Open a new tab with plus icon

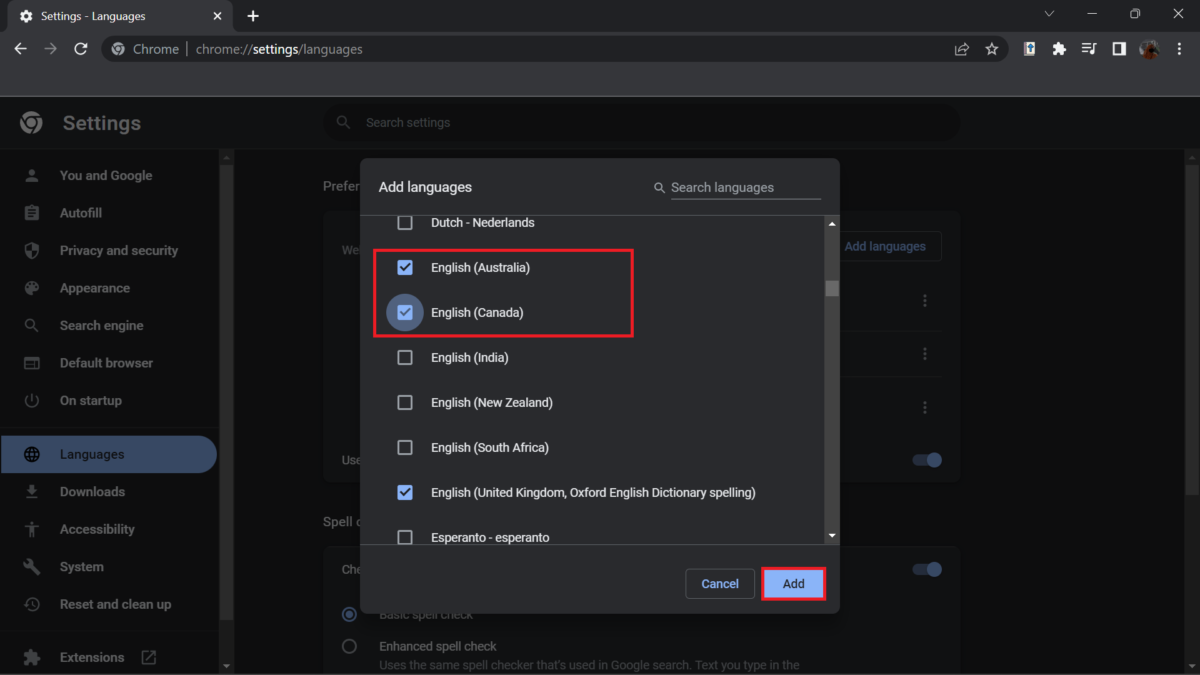point(253,16)
